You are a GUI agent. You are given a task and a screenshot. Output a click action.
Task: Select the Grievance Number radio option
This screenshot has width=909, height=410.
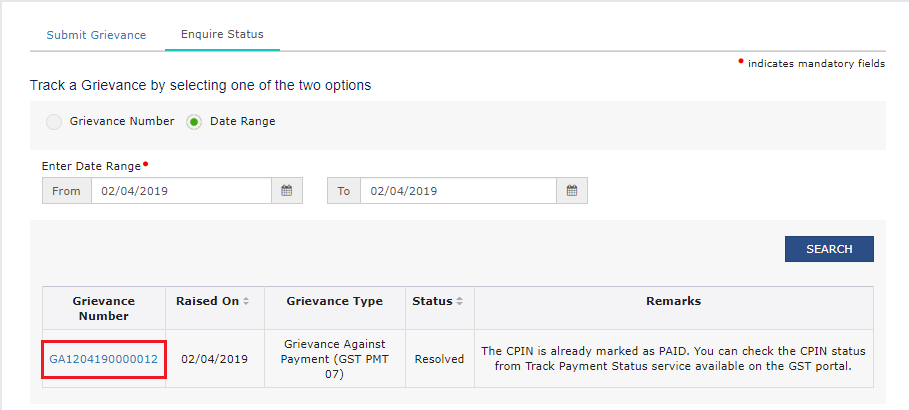[x=54, y=122]
